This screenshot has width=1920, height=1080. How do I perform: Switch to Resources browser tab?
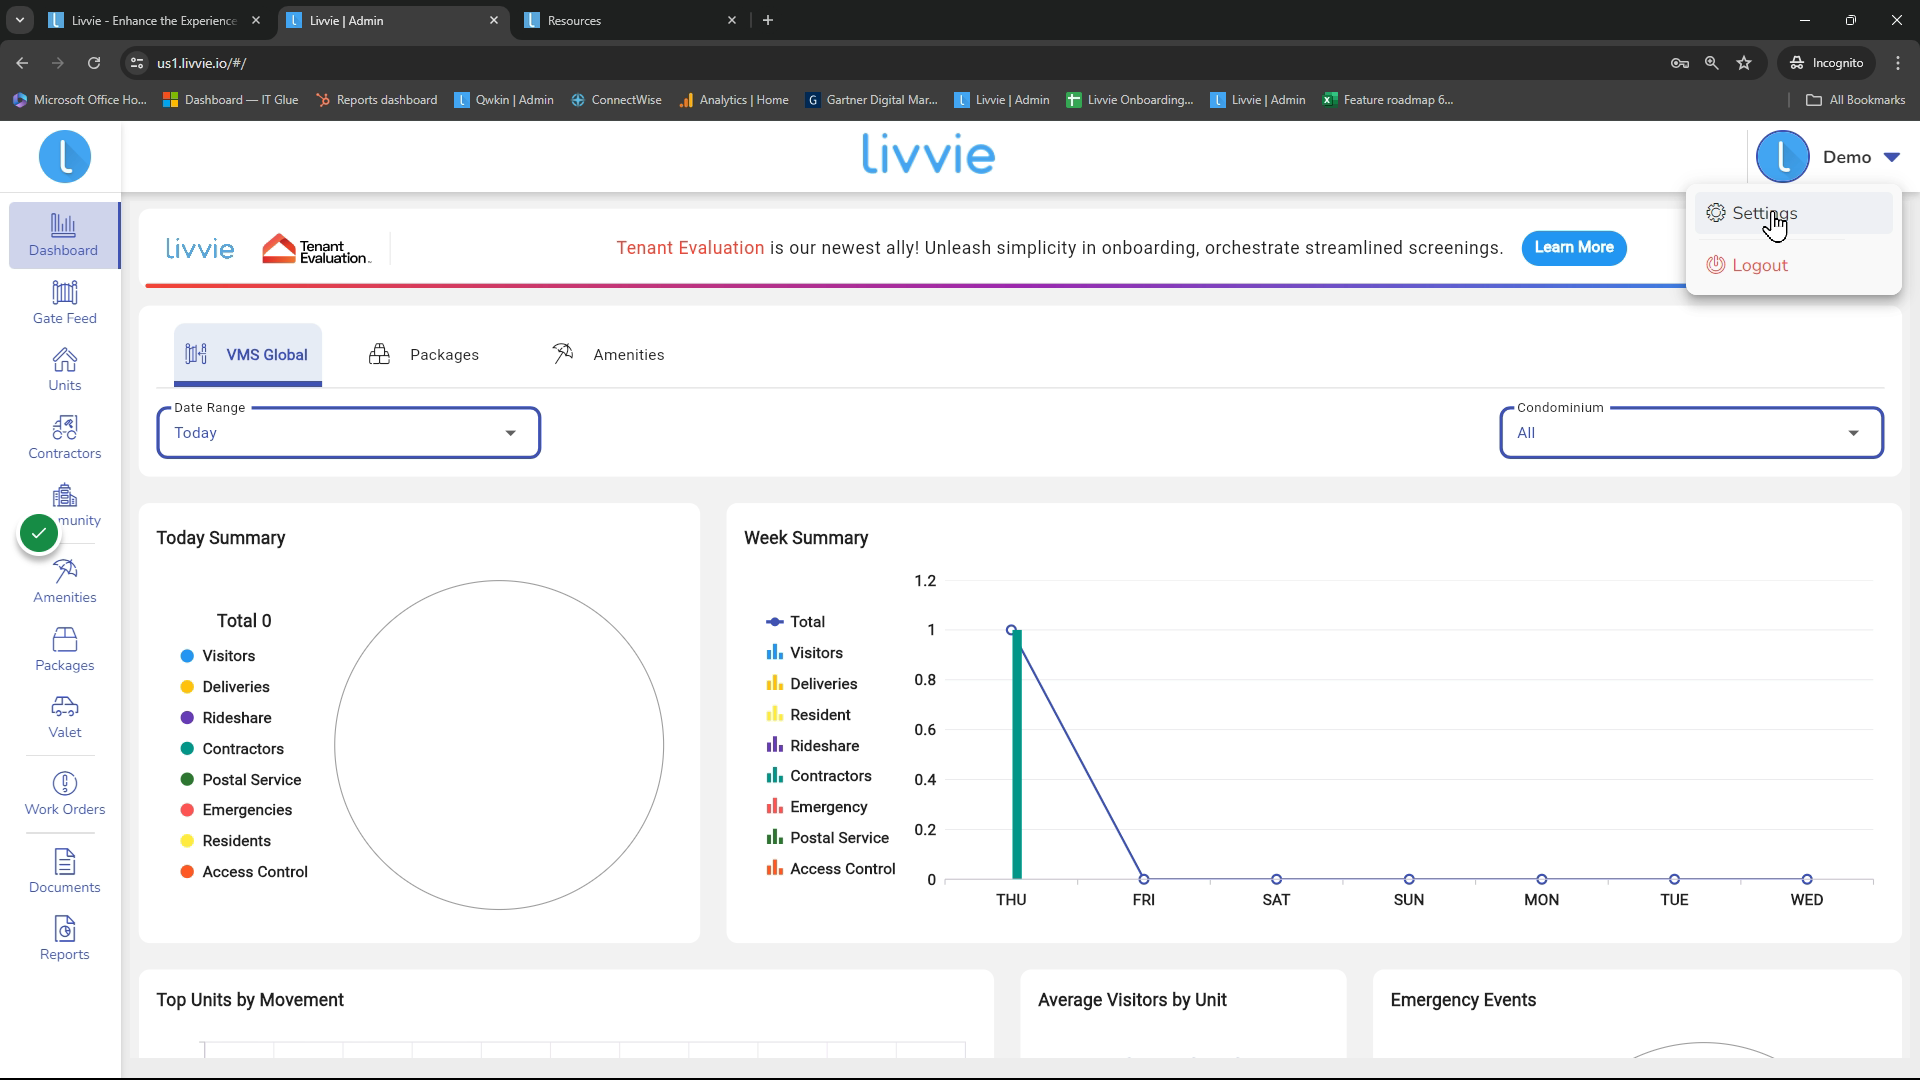pos(630,20)
